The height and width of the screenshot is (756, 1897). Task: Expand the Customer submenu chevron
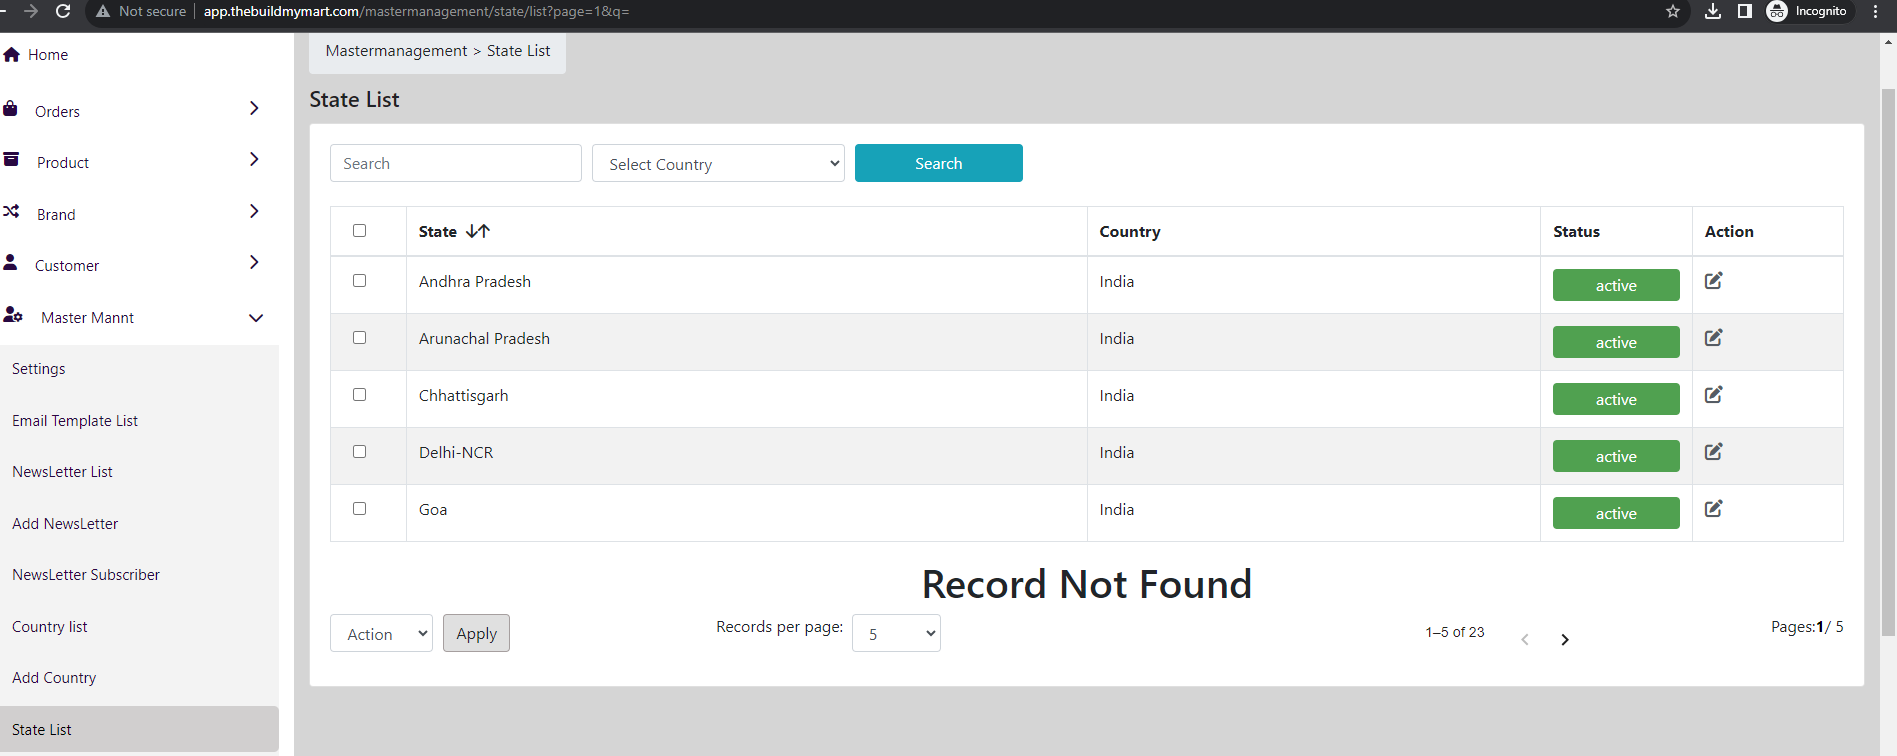point(254,262)
